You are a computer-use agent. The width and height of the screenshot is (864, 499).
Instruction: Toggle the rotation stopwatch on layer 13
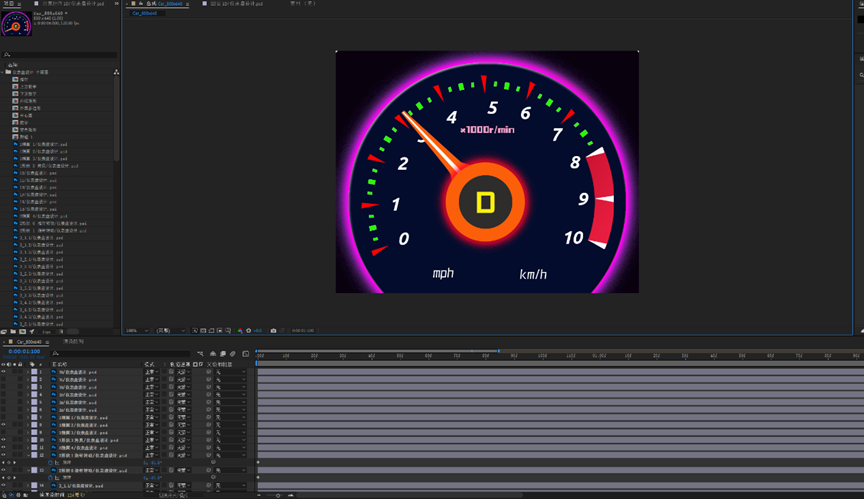[50, 478]
